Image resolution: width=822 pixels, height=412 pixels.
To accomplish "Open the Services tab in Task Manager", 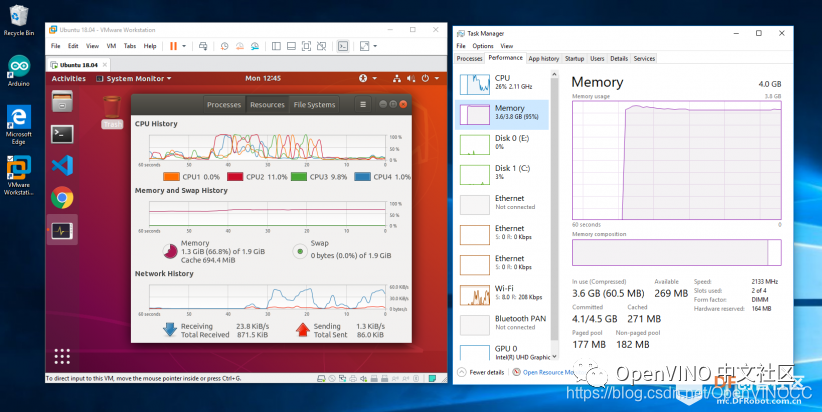I will click(644, 59).
